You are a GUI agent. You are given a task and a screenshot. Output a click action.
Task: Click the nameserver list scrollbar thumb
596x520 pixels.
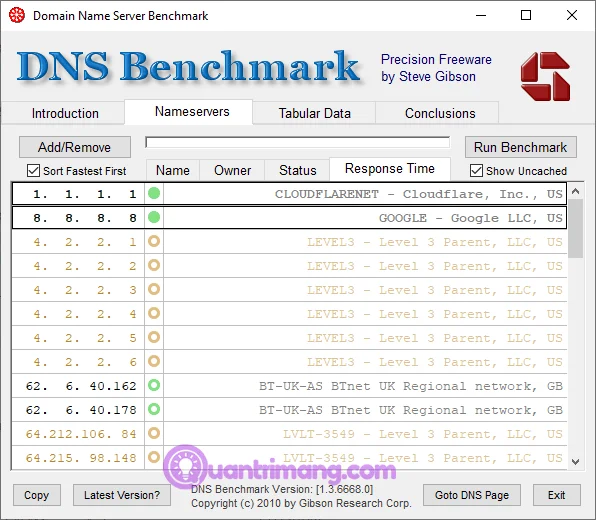click(575, 228)
